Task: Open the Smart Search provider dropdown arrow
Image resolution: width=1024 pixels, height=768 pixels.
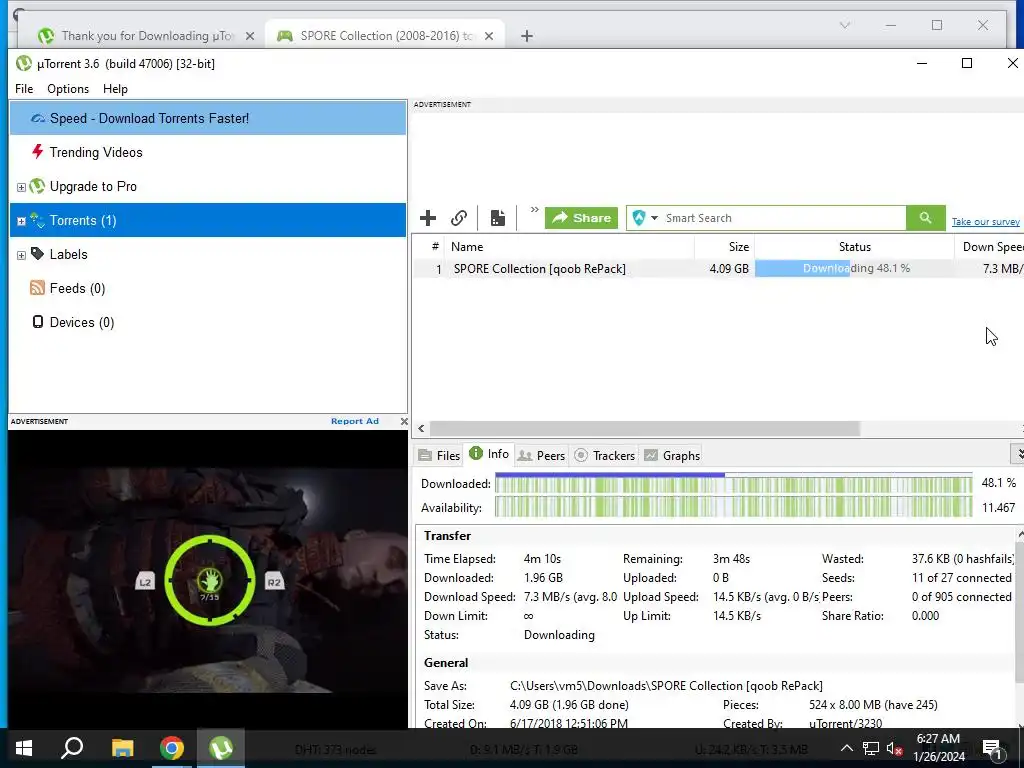Action: coord(654,218)
